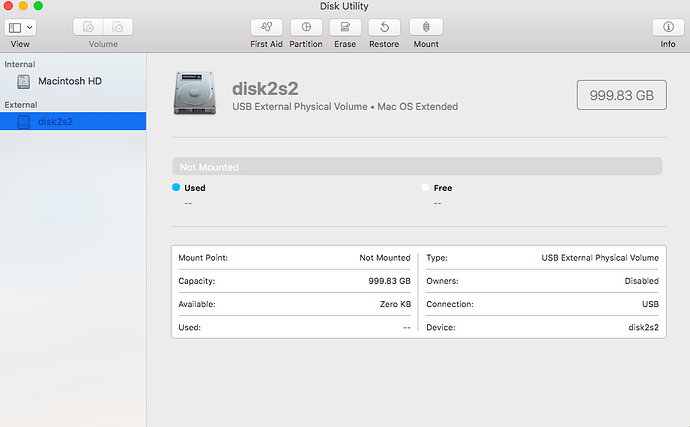Click the Used label in legend
Viewport: 690px width, 427px height.
(195, 188)
